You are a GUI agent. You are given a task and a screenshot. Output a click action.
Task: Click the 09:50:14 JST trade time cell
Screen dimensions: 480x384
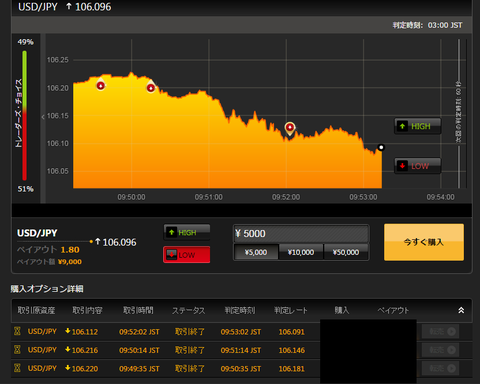pyautogui.click(x=139, y=350)
